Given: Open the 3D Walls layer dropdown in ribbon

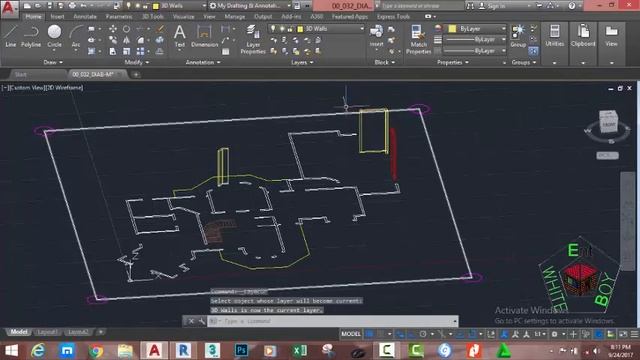Looking at the screenshot, I should click(362, 29).
